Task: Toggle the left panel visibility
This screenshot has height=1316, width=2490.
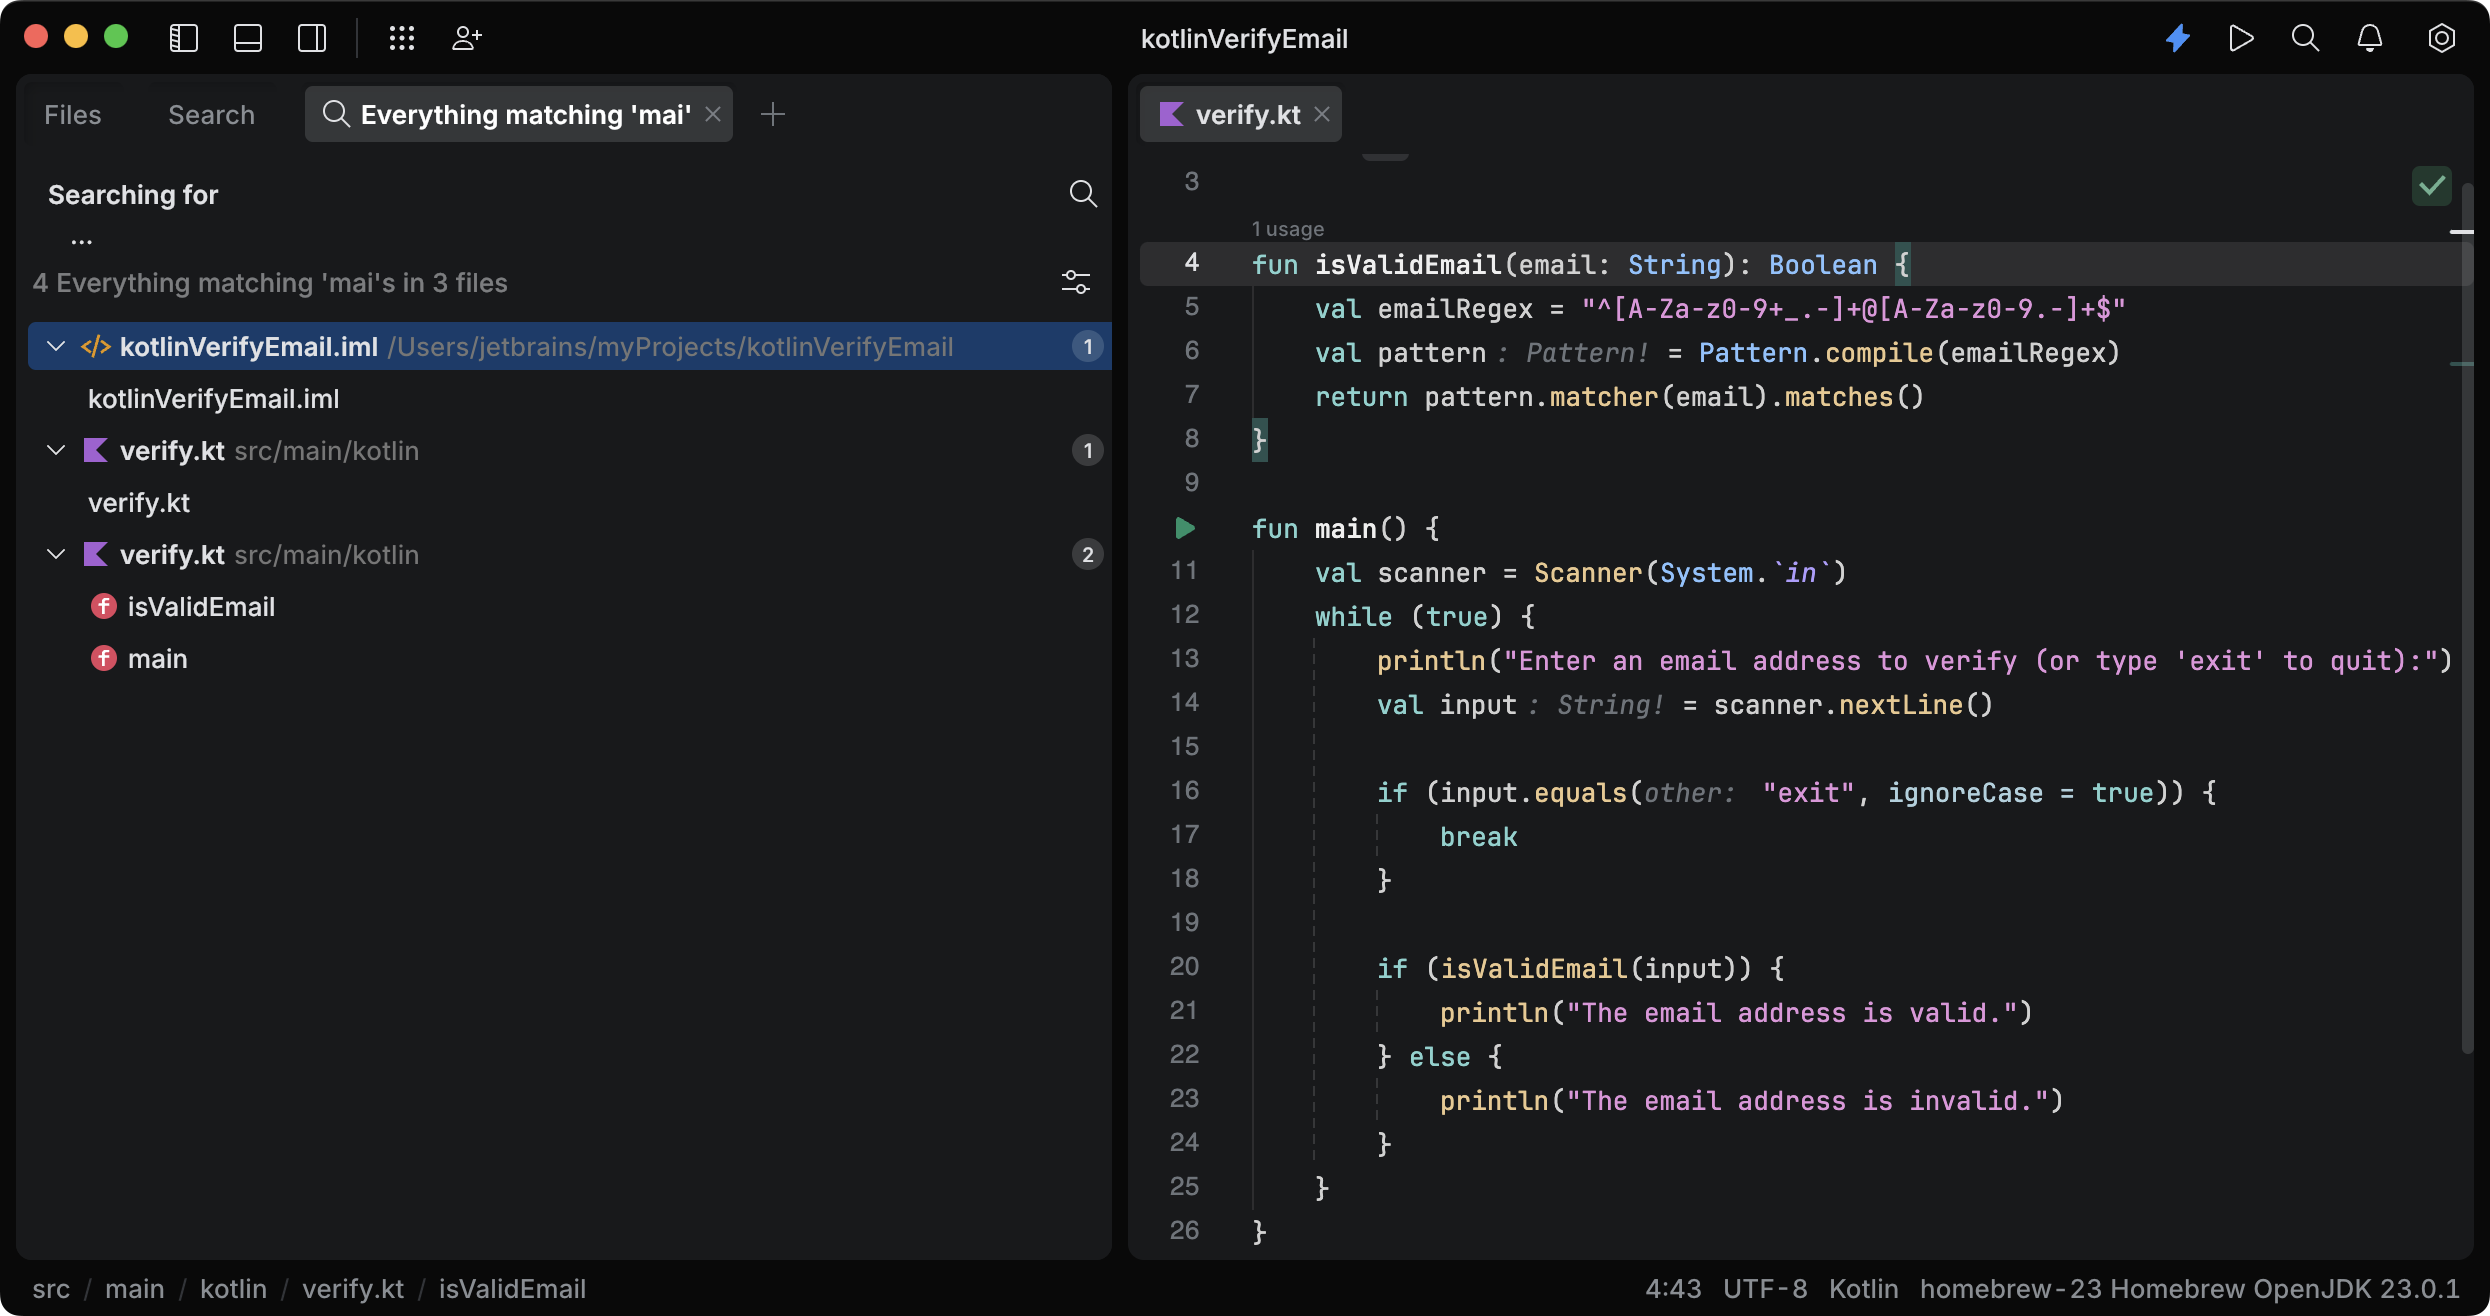Action: [x=183, y=38]
